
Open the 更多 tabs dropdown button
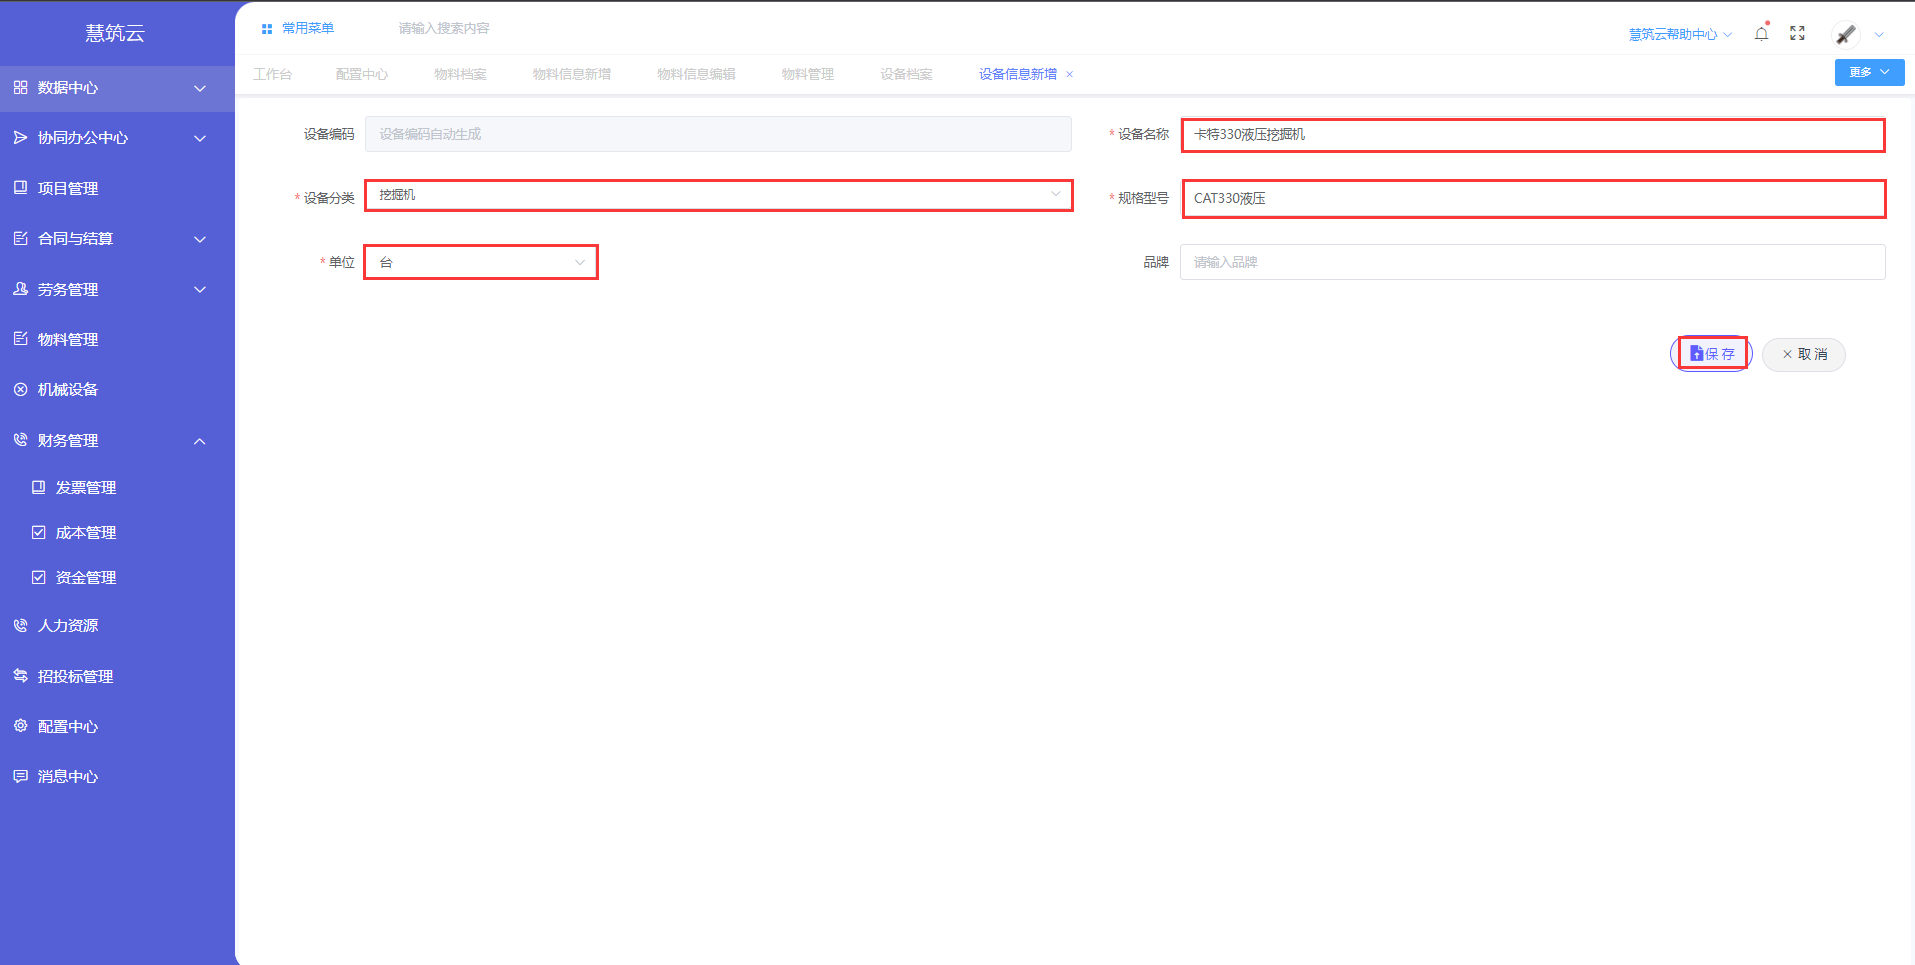pyautogui.click(x=1869, y=72)
